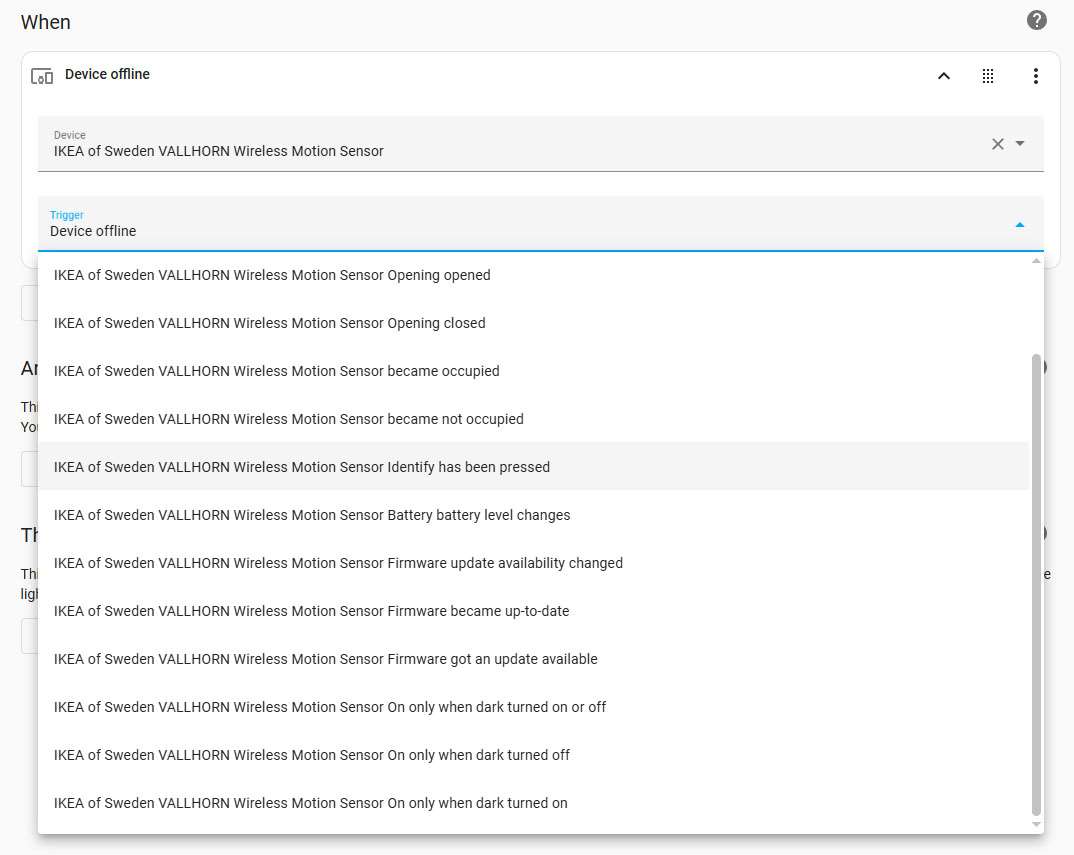Collapse the Device offline trigger card
Image resolution: width=1074 pixels, height=855 pixels.
(943, 76)
